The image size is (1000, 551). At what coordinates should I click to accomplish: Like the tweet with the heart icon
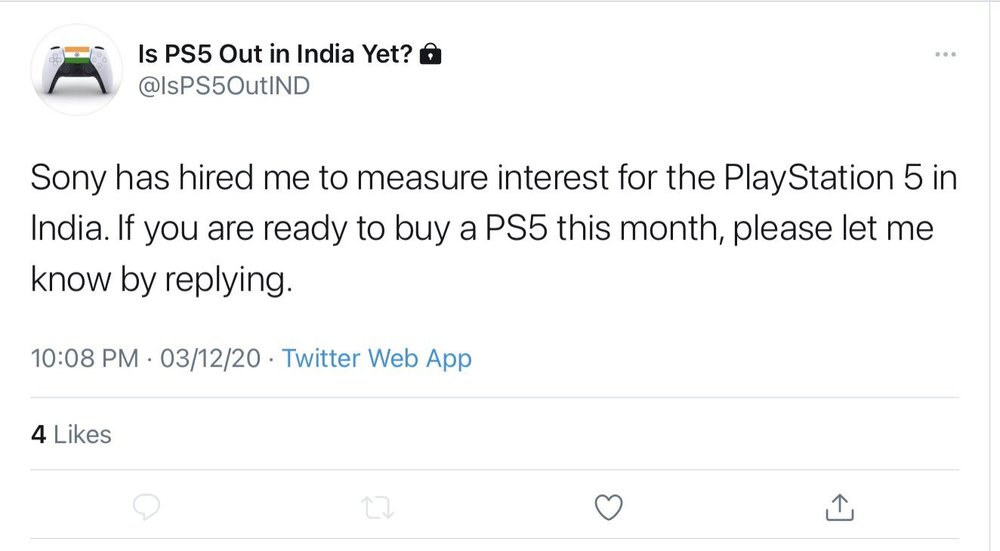(x=608, y=508)
